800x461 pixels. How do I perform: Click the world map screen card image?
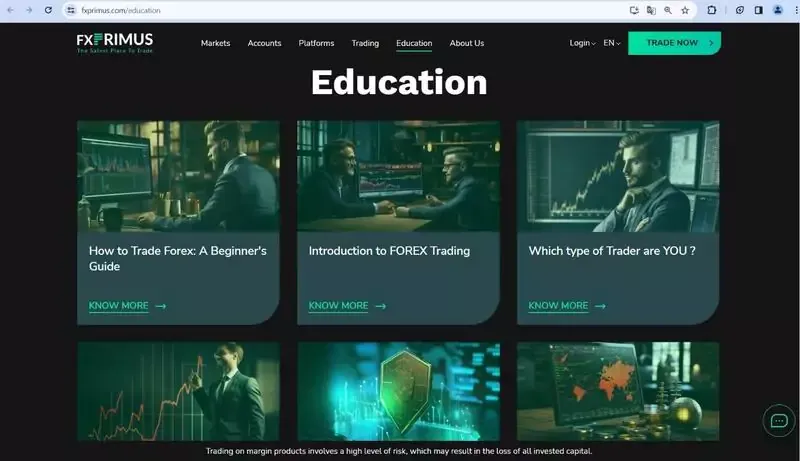click(x=618, y=391)
